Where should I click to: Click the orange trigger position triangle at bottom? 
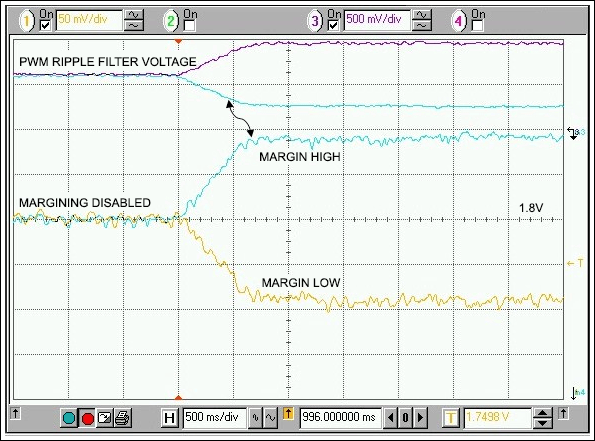point(178,397)
